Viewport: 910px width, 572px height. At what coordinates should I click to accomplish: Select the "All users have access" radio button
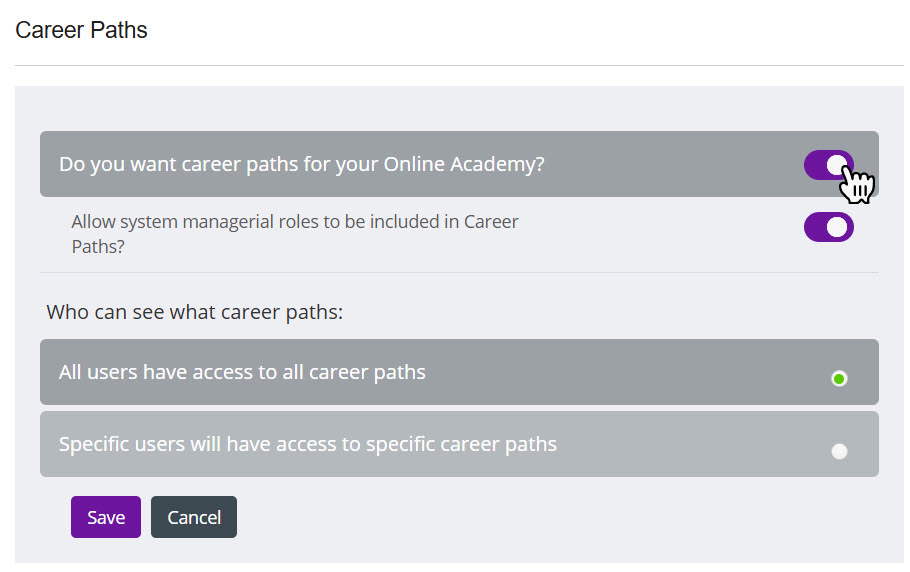[839, 378]
